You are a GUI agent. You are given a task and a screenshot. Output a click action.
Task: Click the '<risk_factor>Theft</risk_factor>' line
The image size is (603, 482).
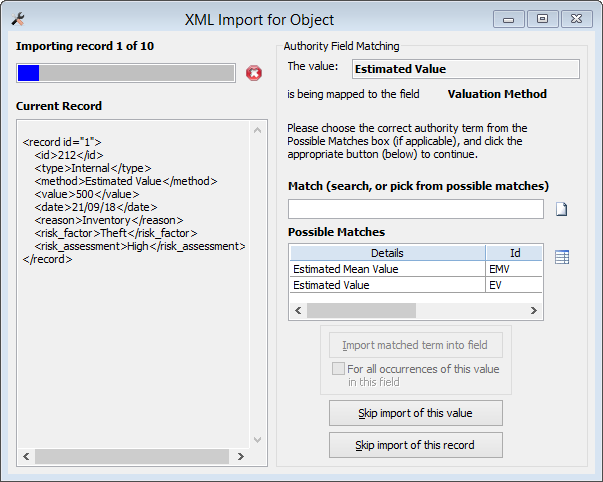coord(116,233)
